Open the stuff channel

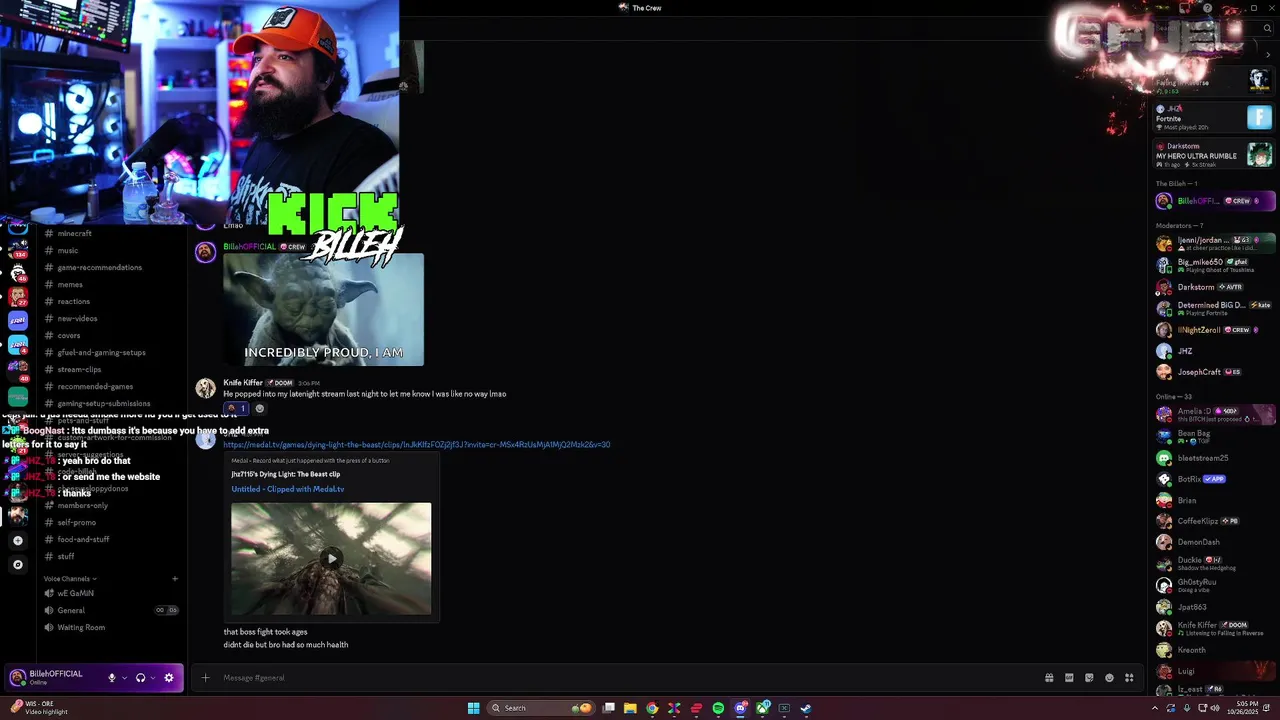coord(110,556)
